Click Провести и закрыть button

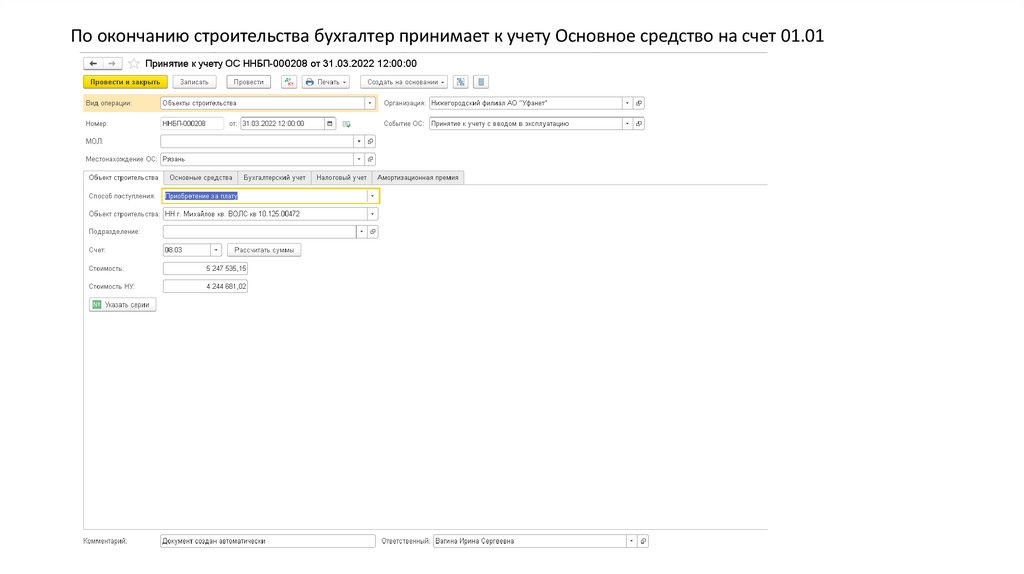coord(125,82)
